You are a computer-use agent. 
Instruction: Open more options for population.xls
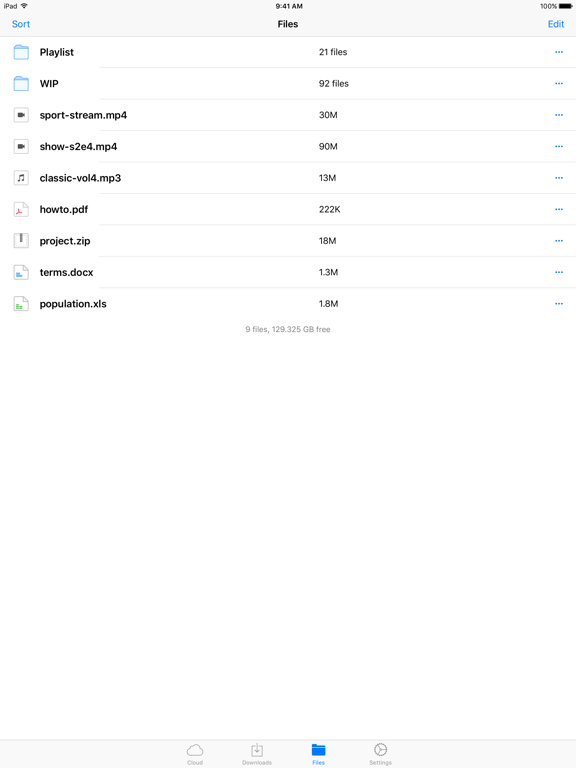pyautogui.click(x=559, y=304)
